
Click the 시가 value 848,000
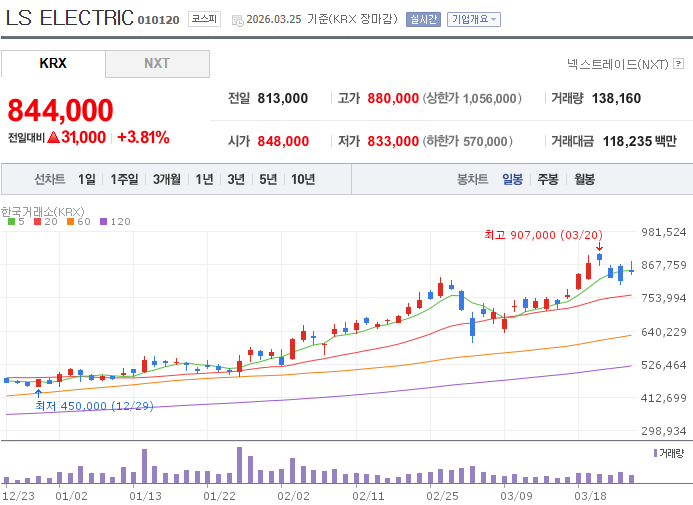(283, 141)
